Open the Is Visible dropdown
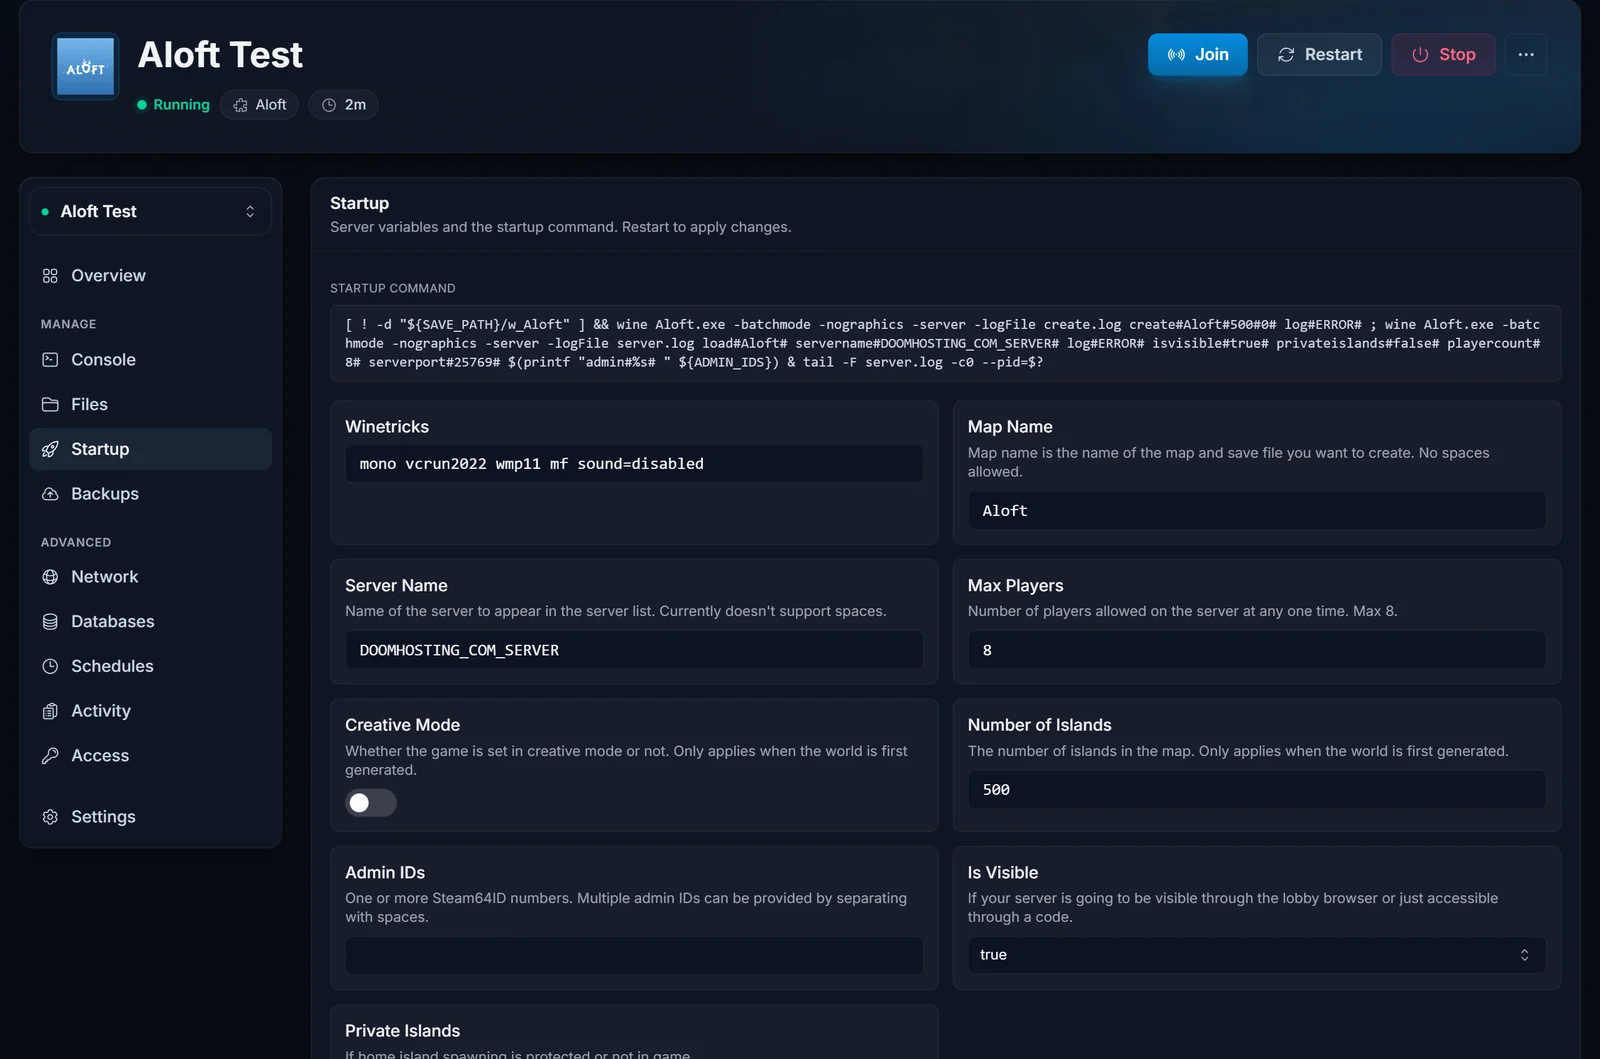 pos(1257,955)
